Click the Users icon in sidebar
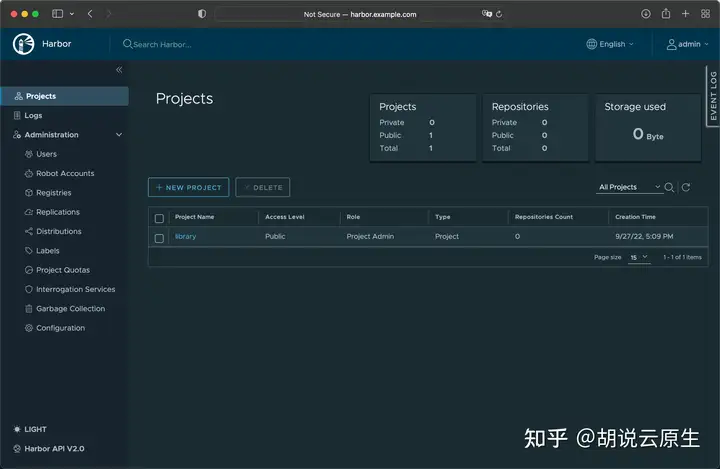The image size is (720, 469). (29, 154)
